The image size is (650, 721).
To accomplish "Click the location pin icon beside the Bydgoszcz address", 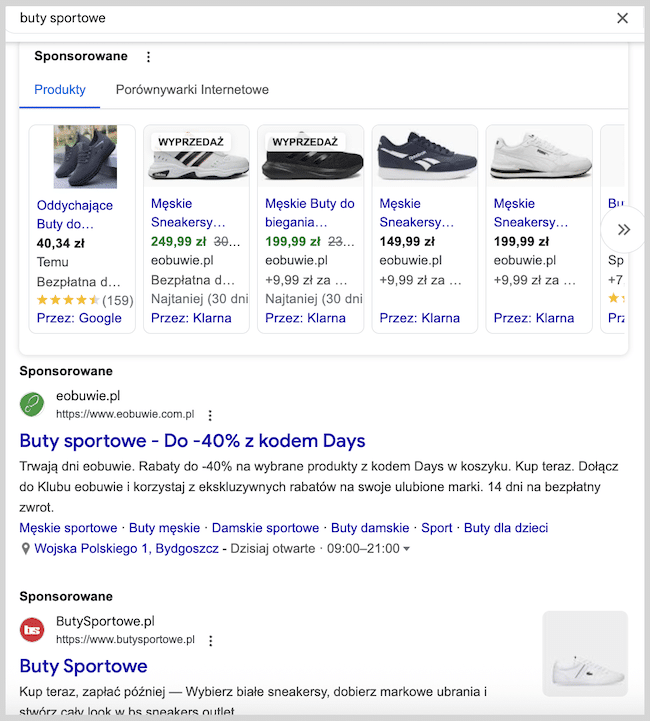I will click(x=26, y=549).
